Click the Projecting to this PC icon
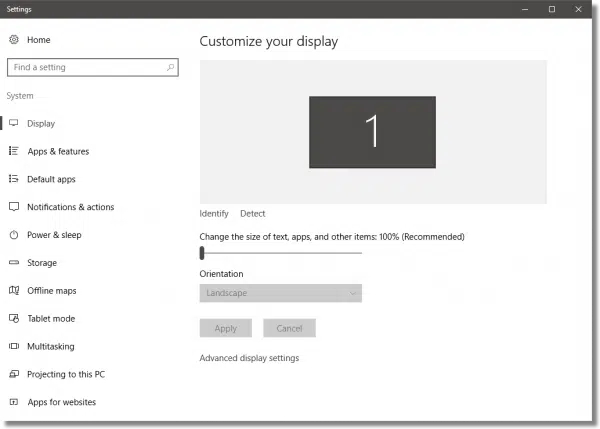The image size is (600, 429). (14, 374)
